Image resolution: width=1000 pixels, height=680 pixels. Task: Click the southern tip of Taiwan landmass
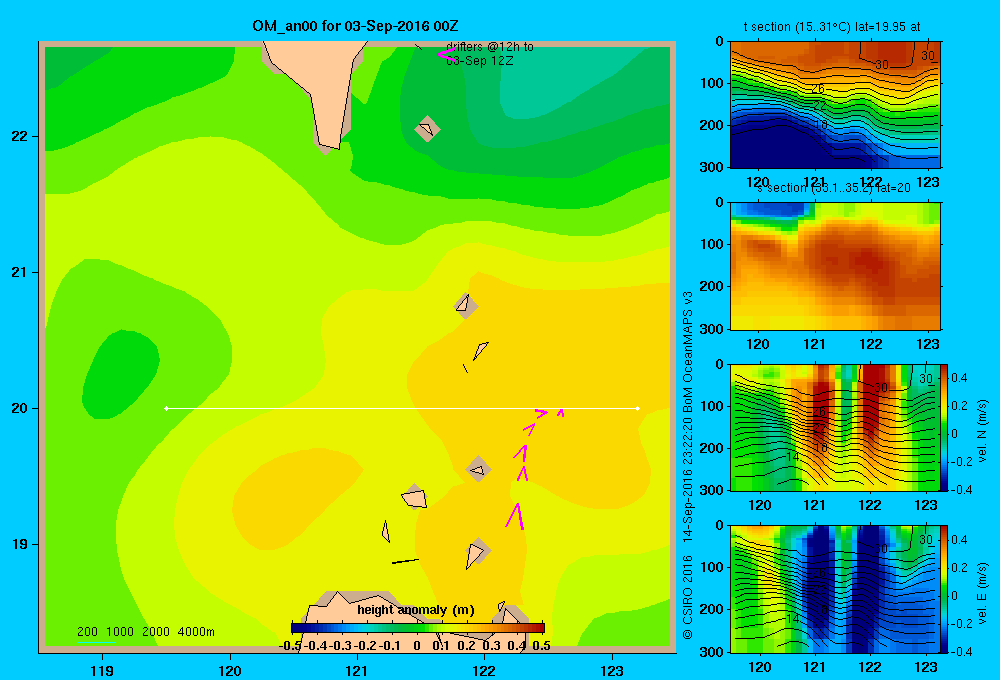point(330,145)
